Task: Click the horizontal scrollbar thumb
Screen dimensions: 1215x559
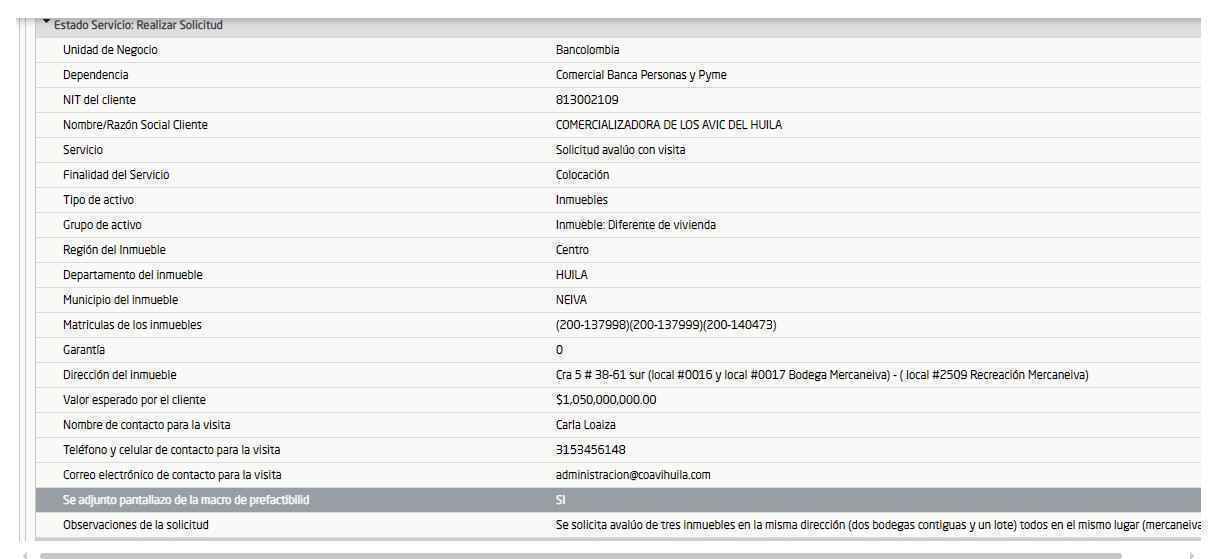Action: (580, 555)
